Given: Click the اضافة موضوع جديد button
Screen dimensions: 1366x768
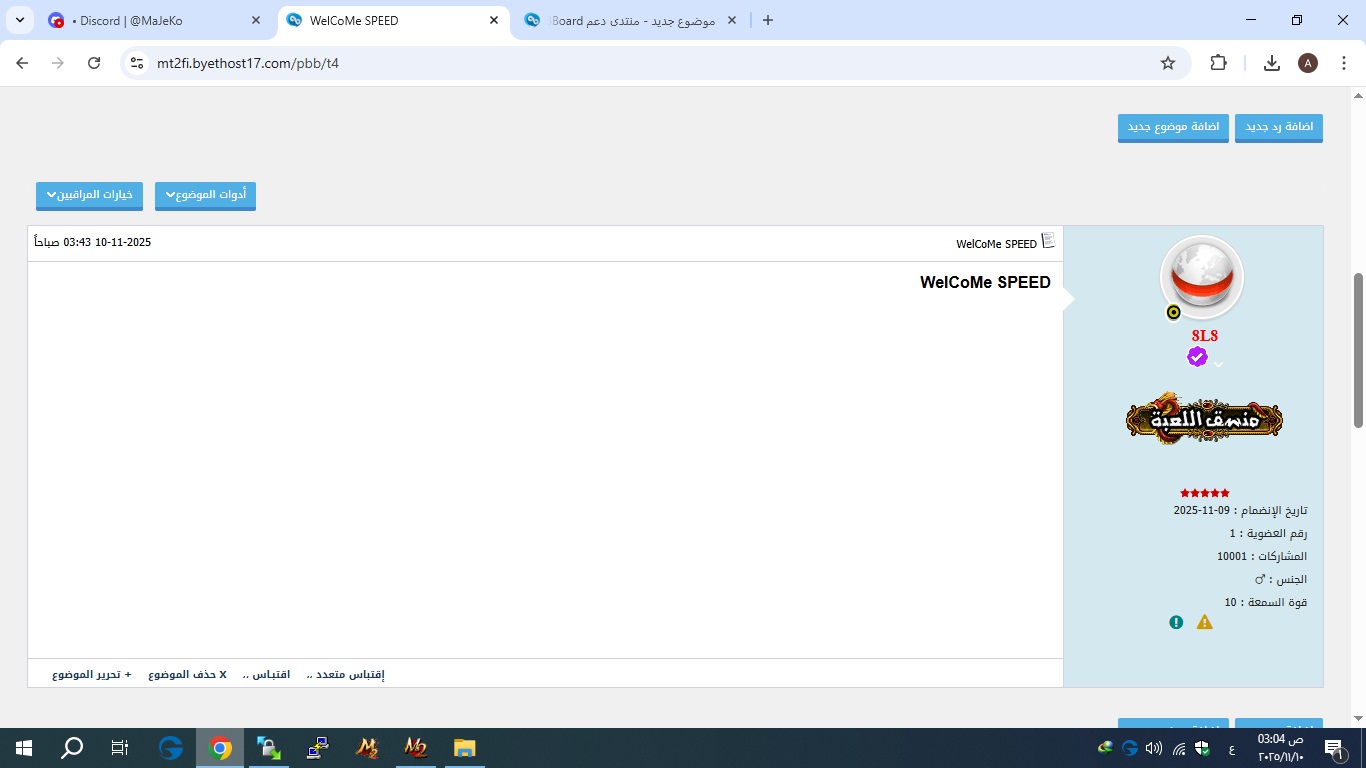Looking at the screenshot, I should [1173, 127].
